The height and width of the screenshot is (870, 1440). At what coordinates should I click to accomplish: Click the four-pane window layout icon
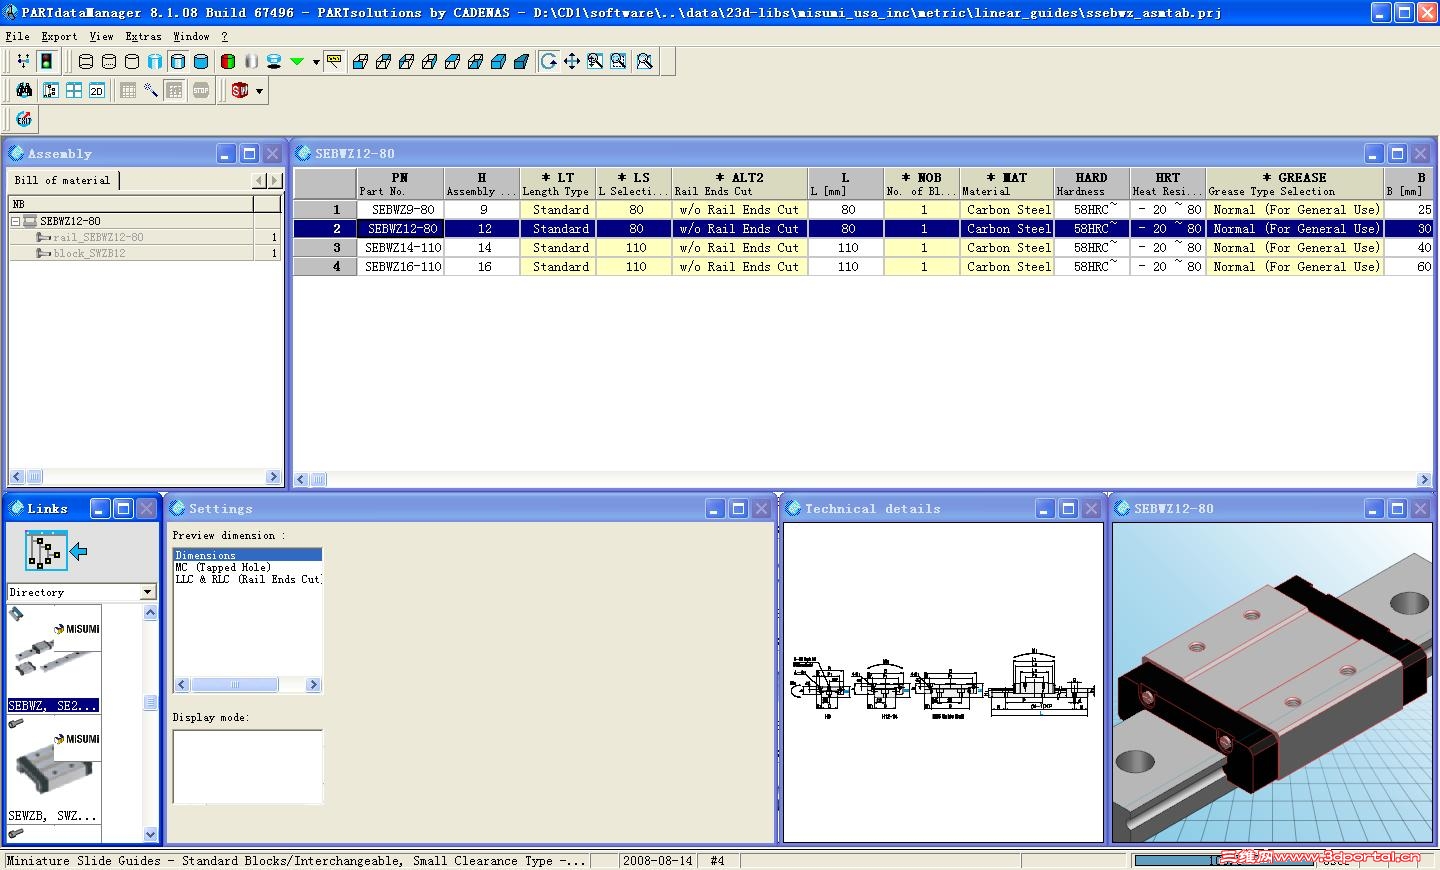click(74, 90)
